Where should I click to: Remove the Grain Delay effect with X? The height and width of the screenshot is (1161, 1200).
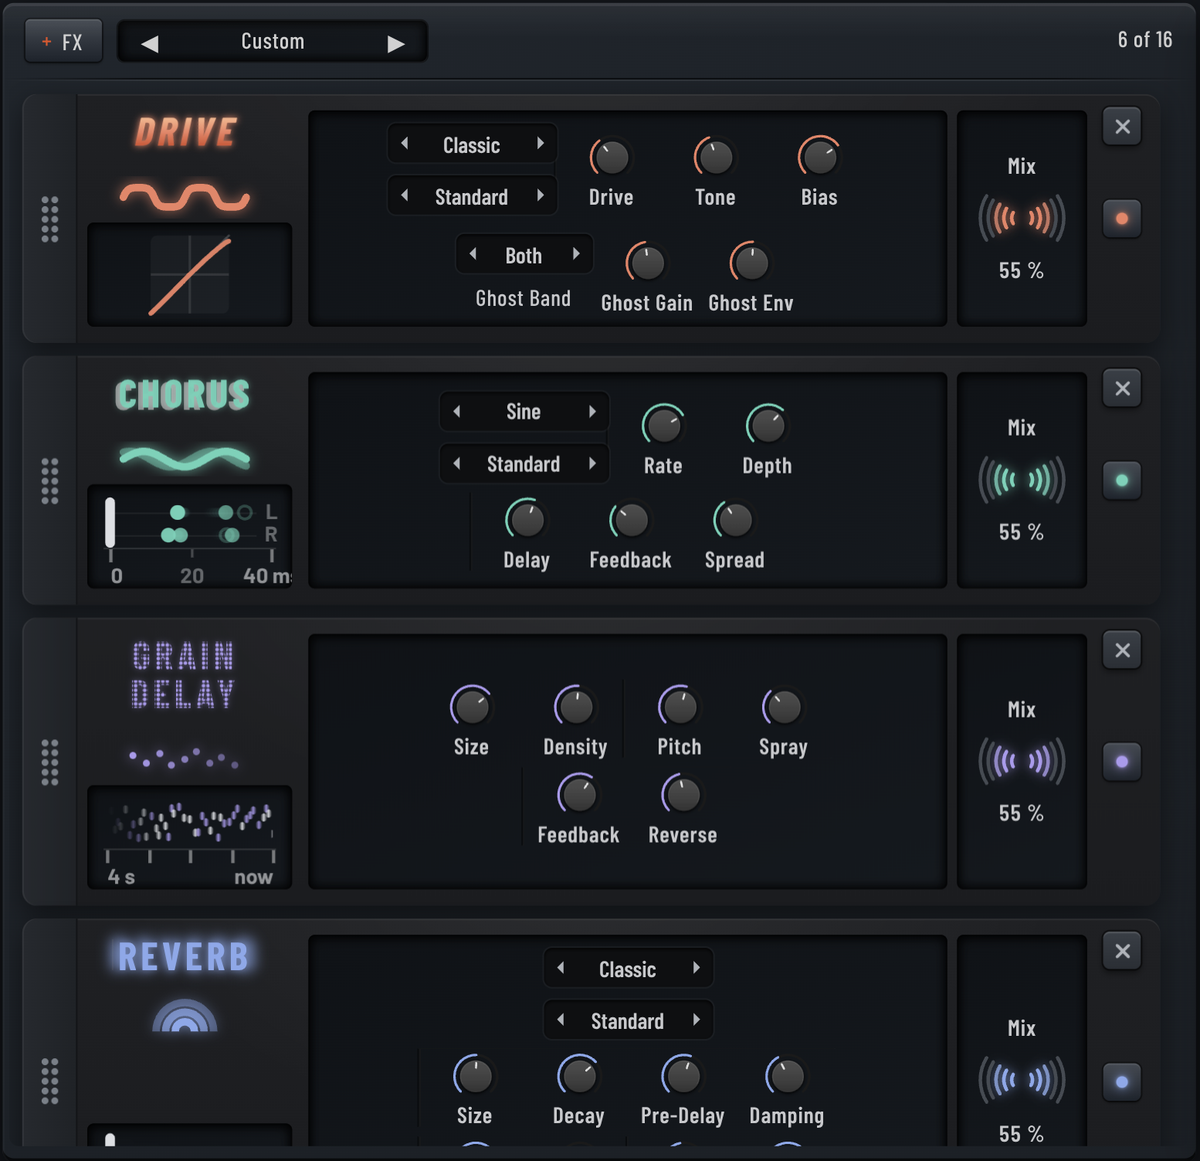(x=1122, y=651)
